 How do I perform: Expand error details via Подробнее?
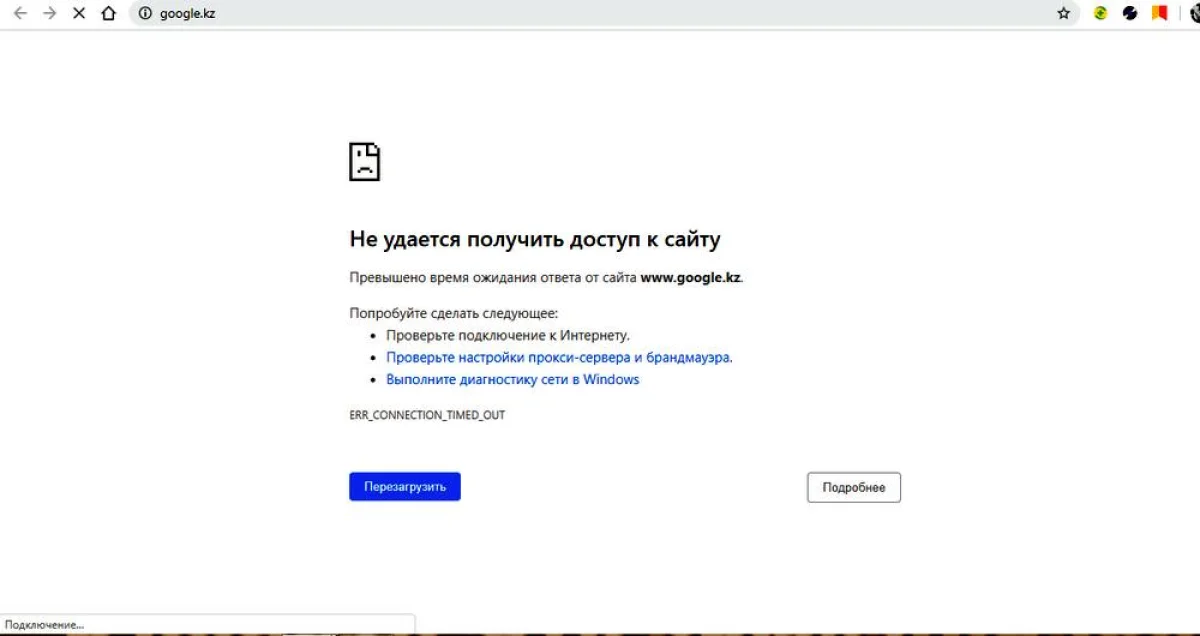click(854, 487)
